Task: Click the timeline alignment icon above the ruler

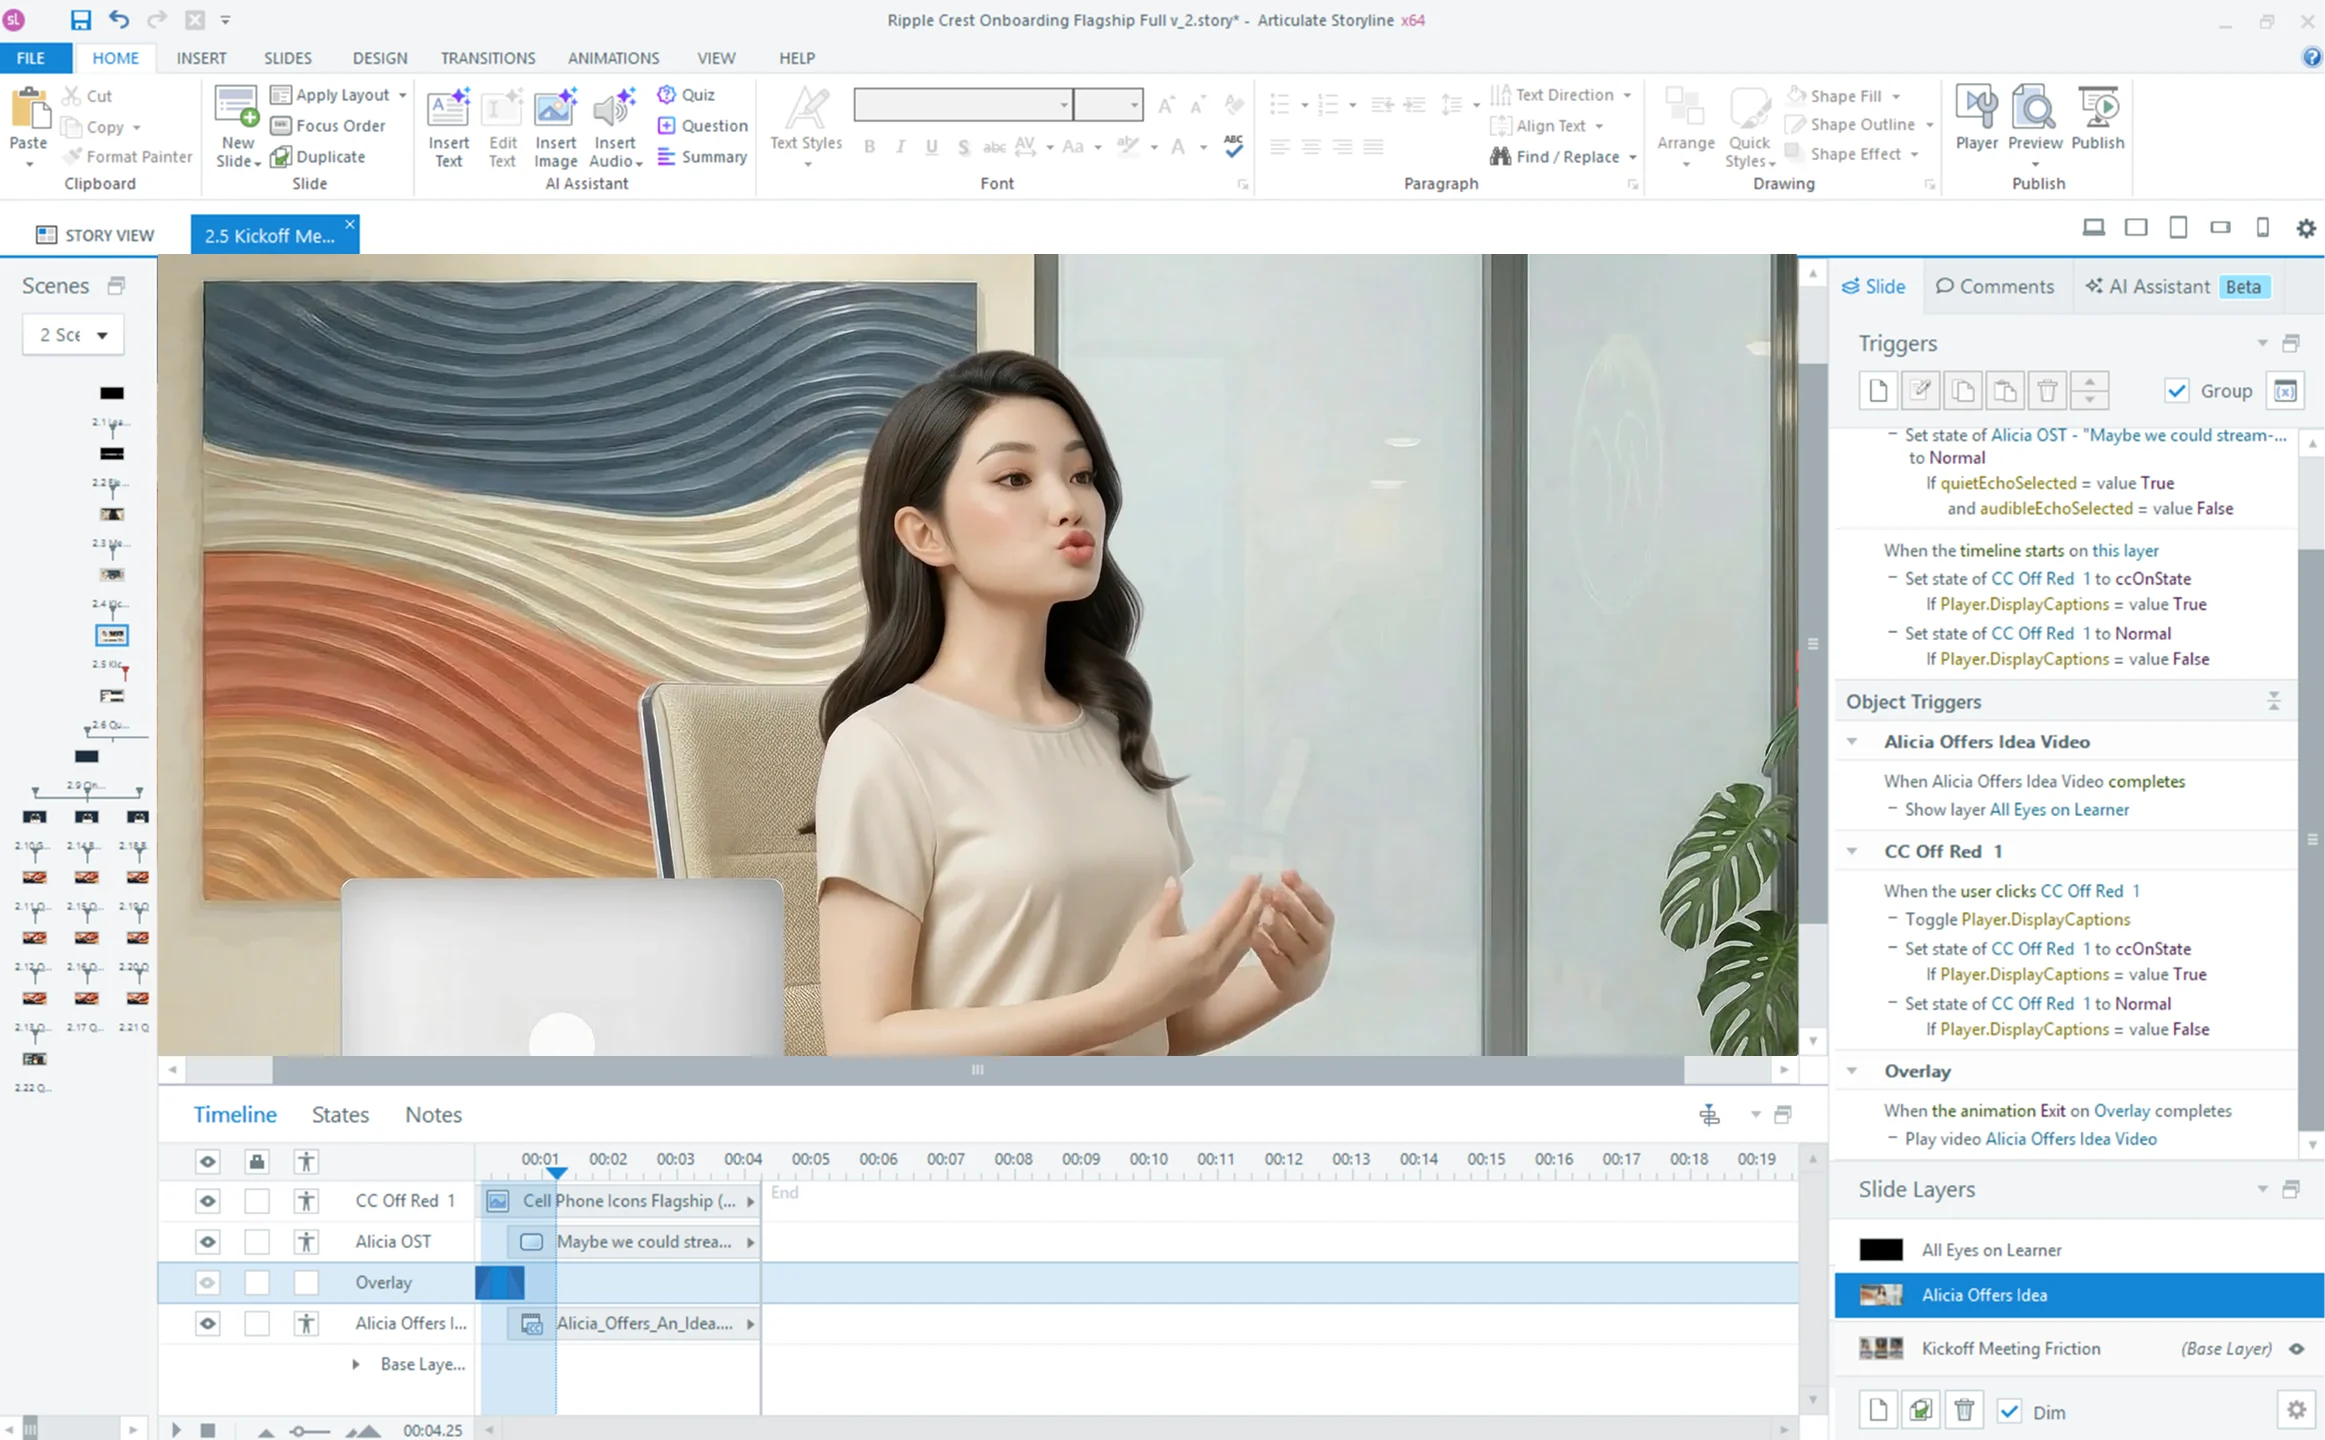Action: [1709, 1114]
